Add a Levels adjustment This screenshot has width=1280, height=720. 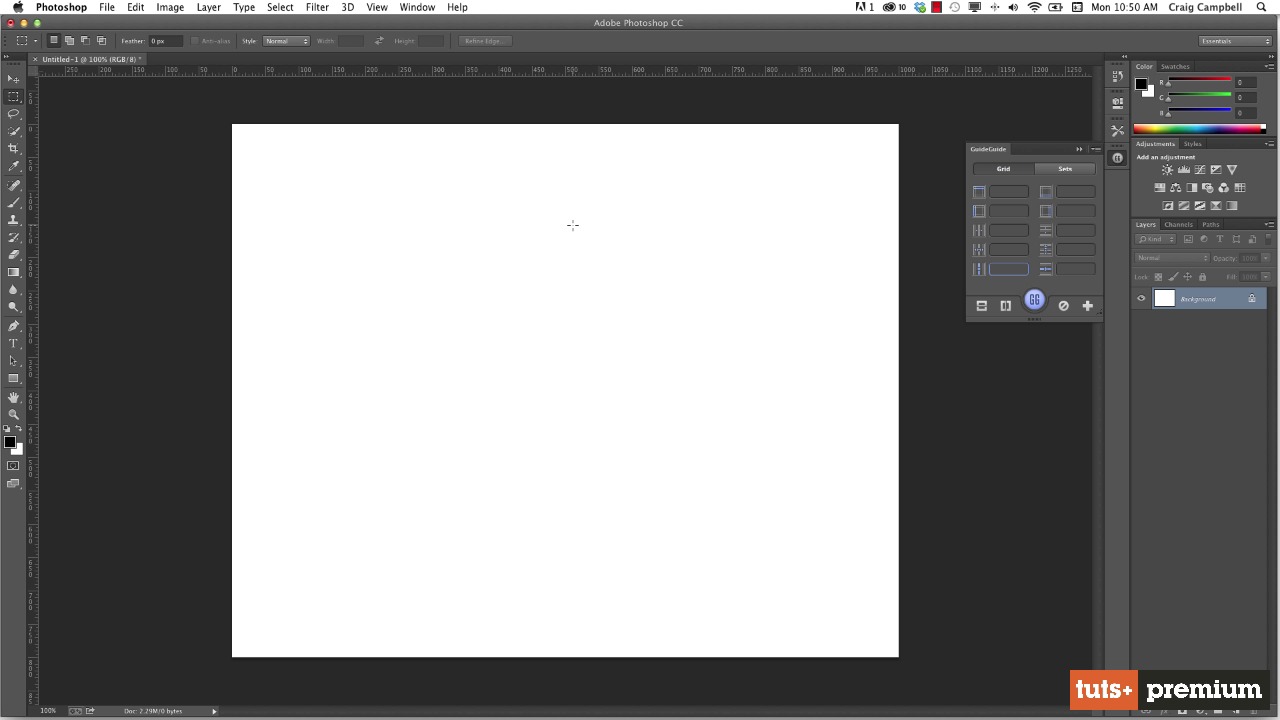[x=1184, y=170]
